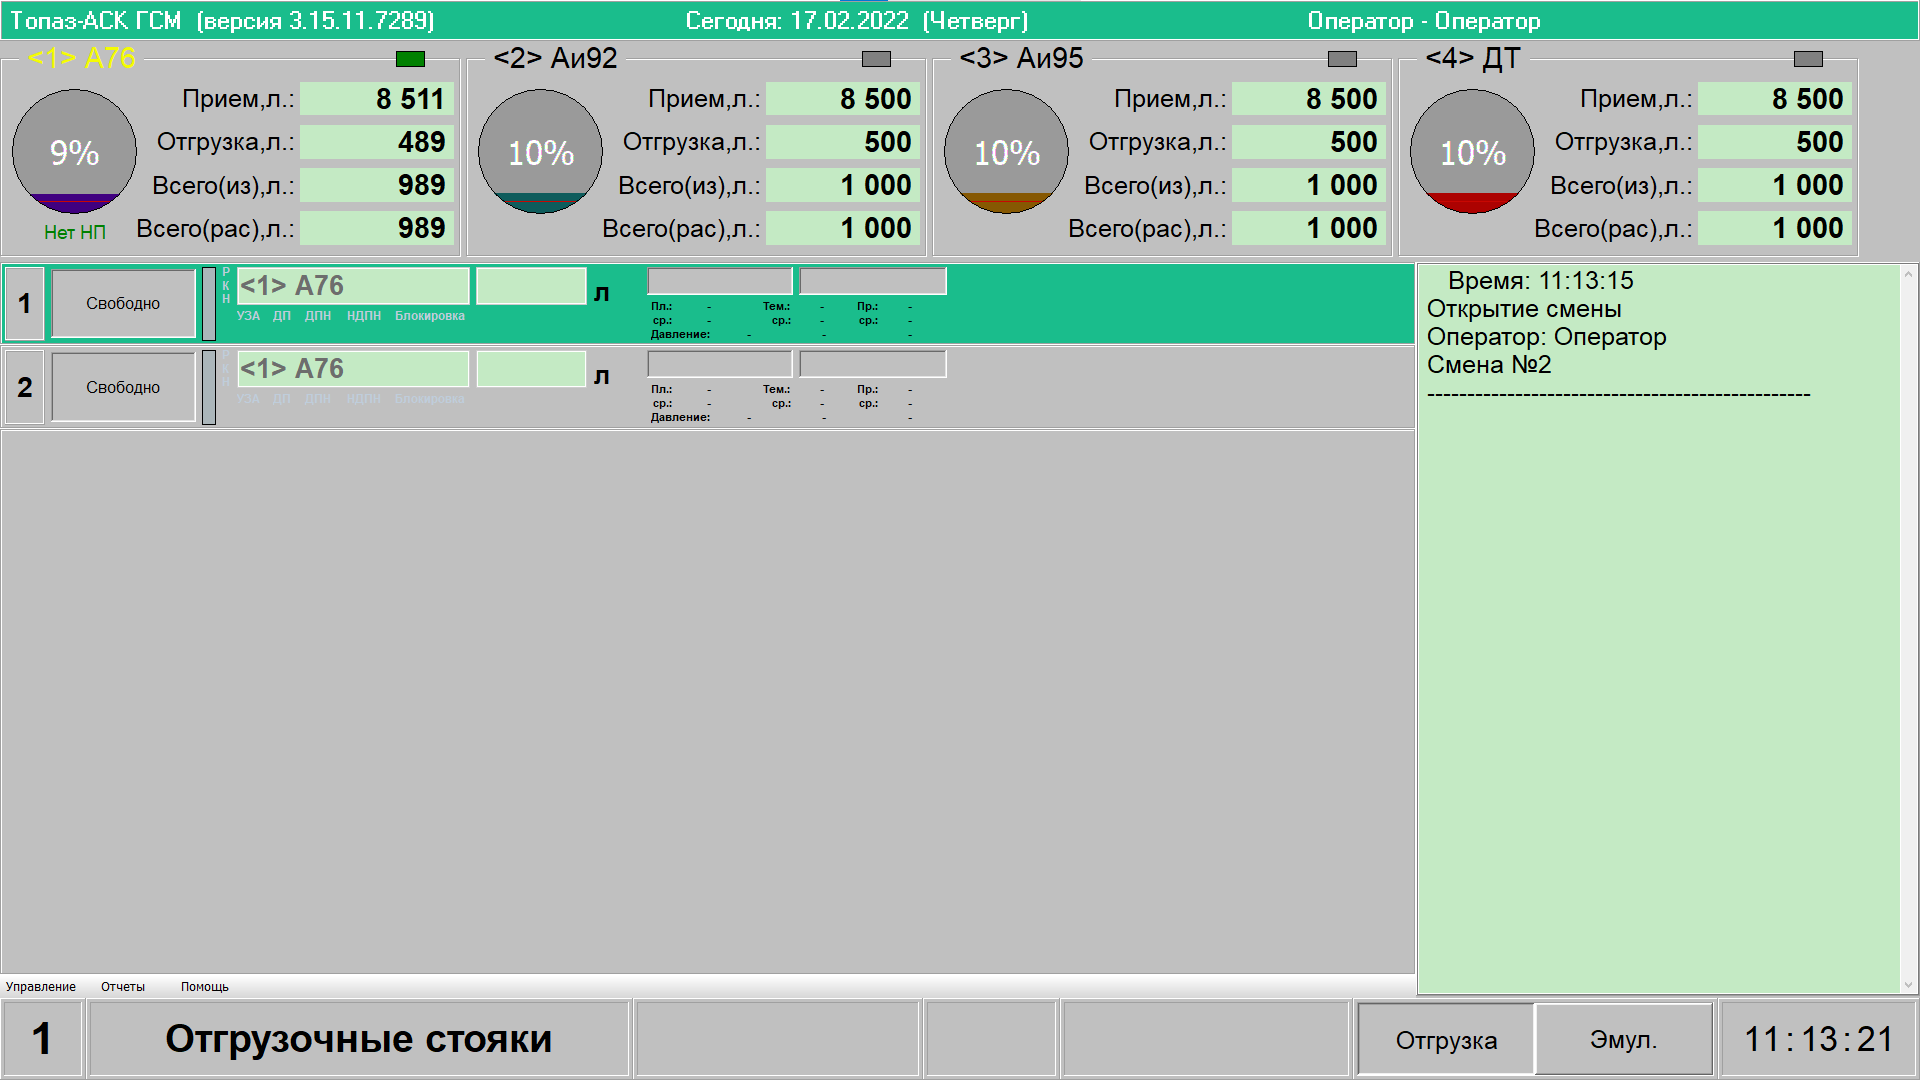Viewport: 1920px width, 1080px height.
Task: Click the Блокировка indicator on rack 2
Action: point(430,399)
